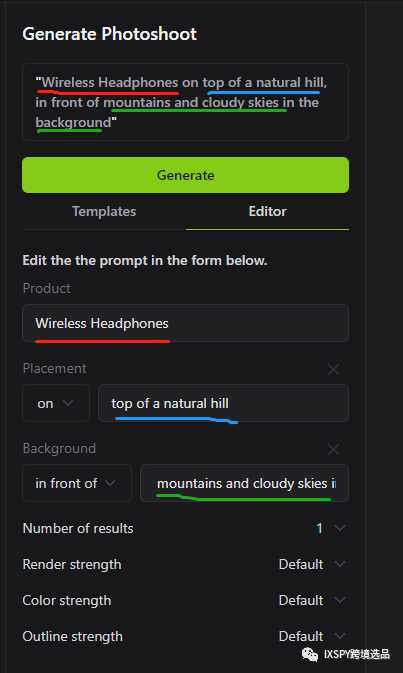Click the chevron beside the "on" selector
Screen dimensions: 403x673
tap(68, 403)
